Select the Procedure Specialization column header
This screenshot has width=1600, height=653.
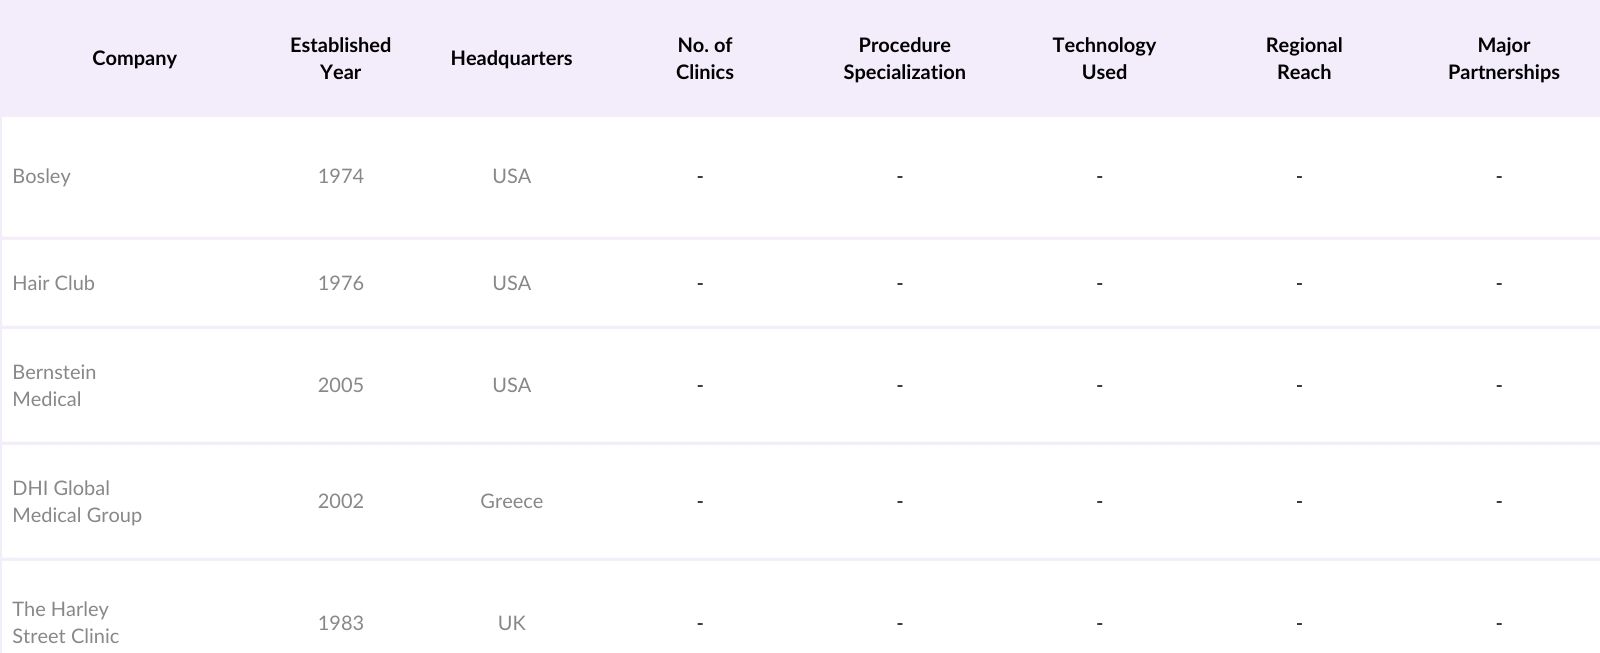tap(904, 58)
